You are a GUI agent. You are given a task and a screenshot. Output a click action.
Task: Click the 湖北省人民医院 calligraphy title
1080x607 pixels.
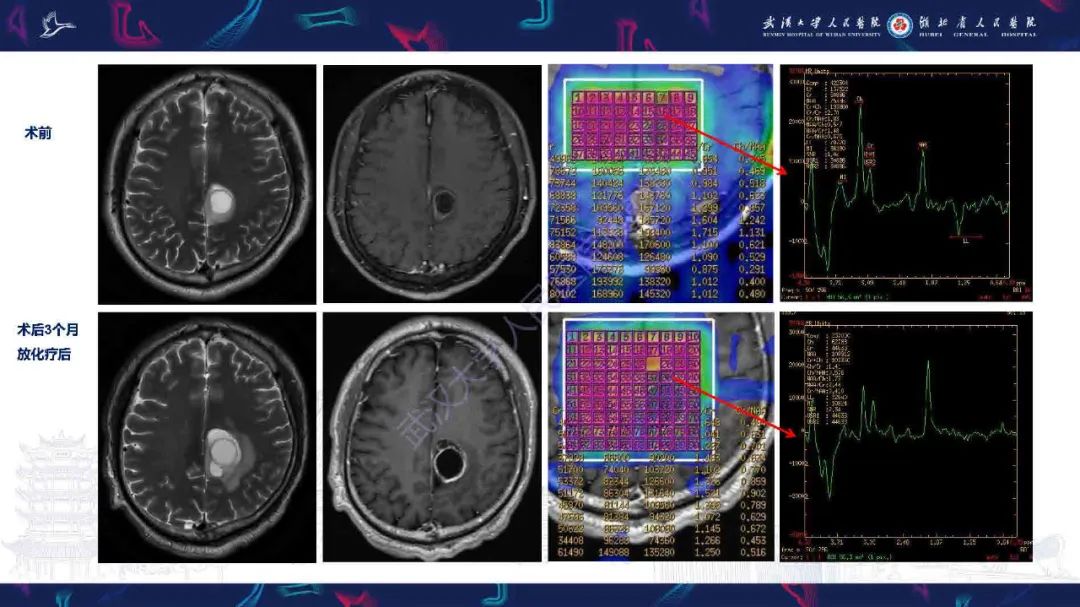(x=977, y=23)
